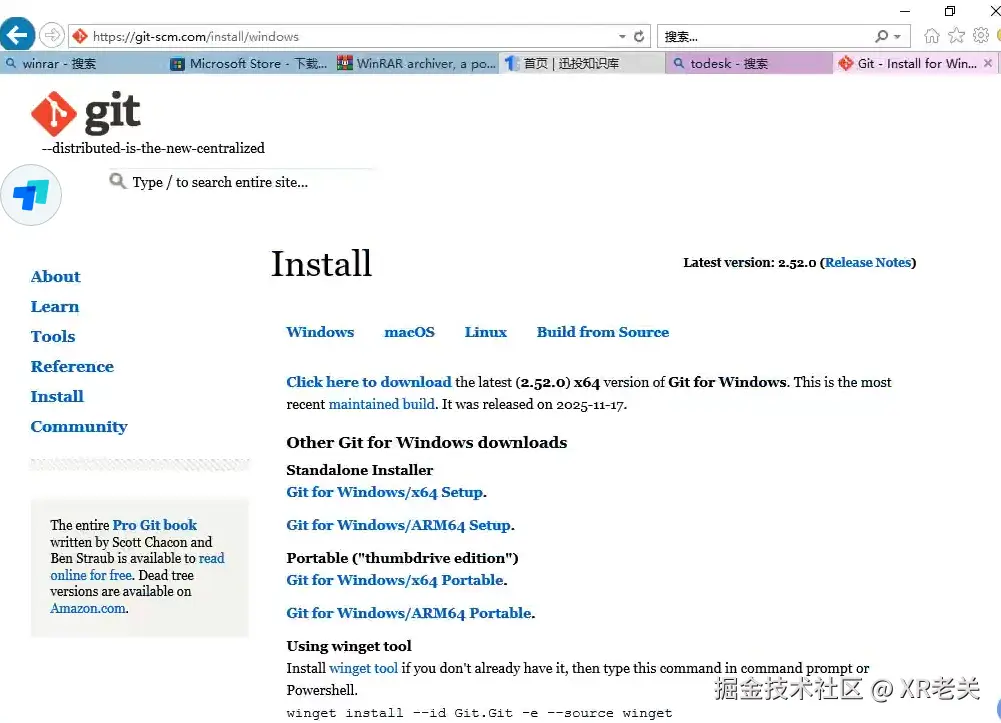Open the Pro Git book link
The width and height of the screenshot is (1001, 723).
(154, 525)
